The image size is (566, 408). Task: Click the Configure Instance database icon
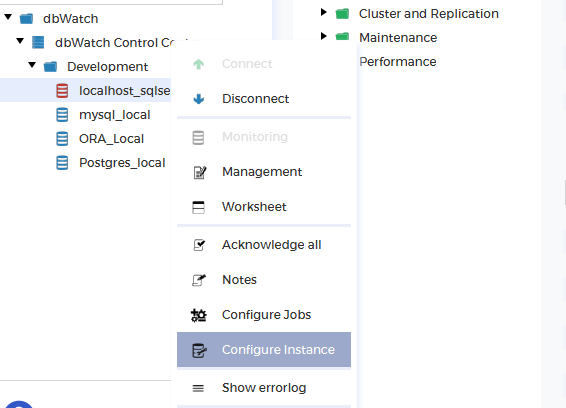point(199,350)
